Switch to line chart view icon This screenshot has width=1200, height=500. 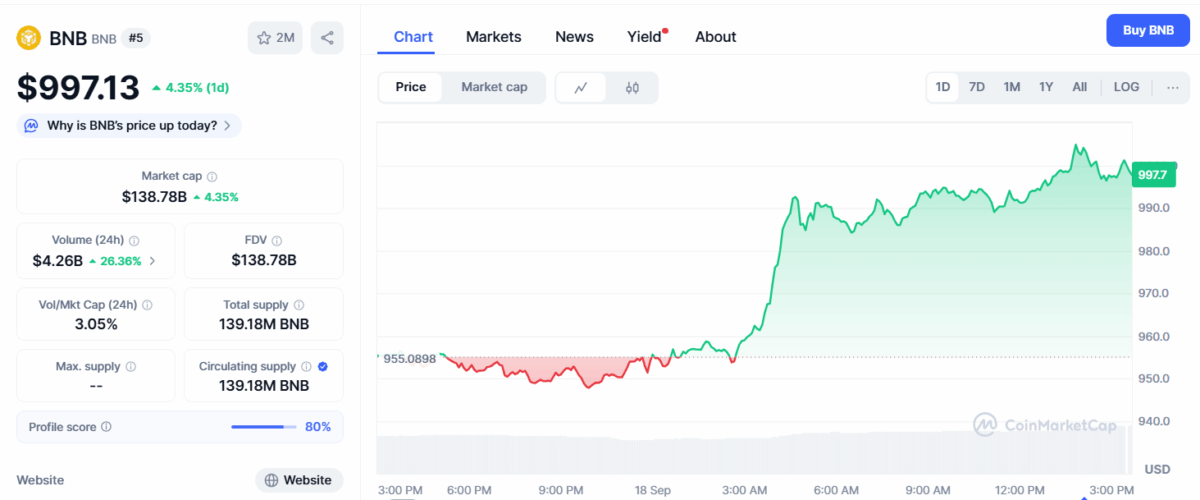(581, 87)
